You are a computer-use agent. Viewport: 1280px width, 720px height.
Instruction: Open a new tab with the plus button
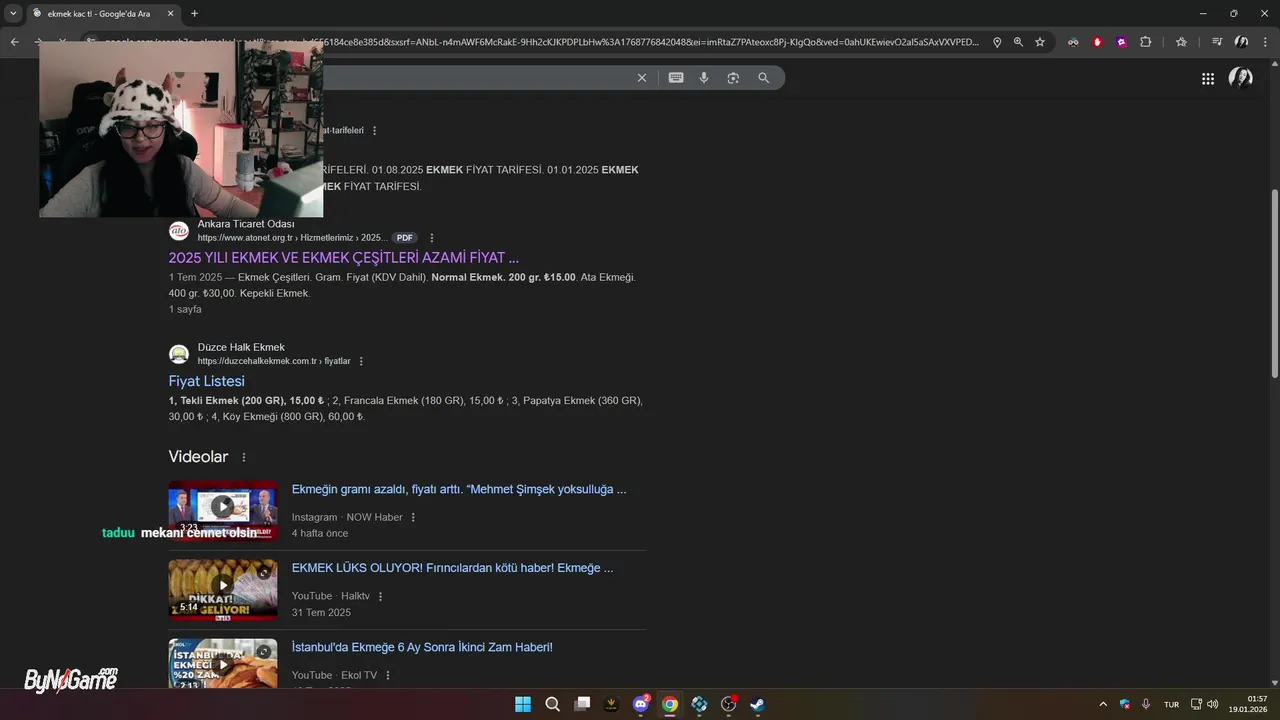pyautogui.click(x=194, y=13)
